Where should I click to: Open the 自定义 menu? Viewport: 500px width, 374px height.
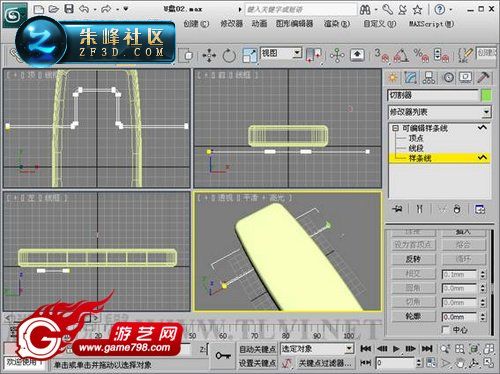(x=380, y=24)
